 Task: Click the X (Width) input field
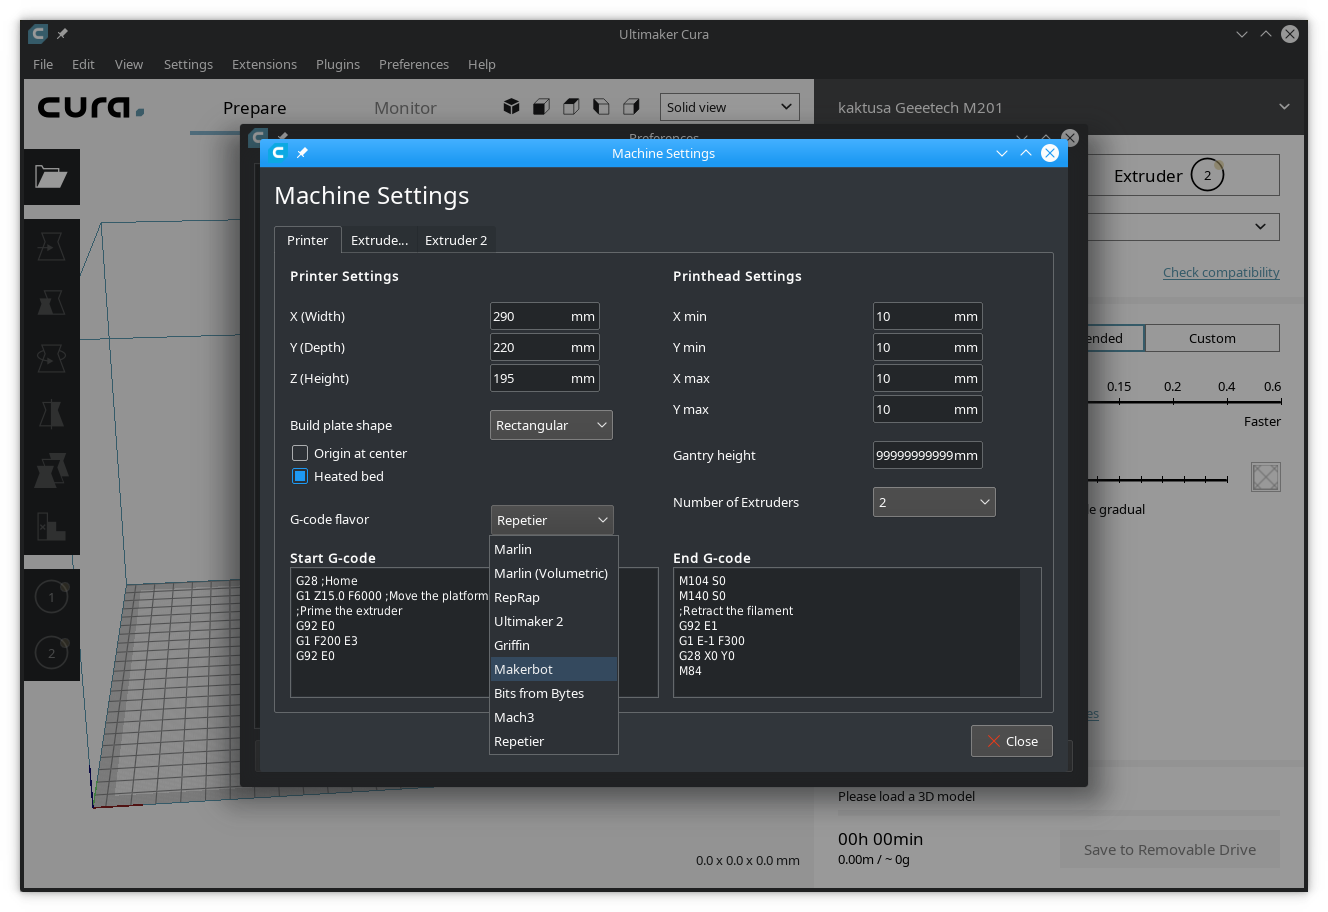point(545,316)
